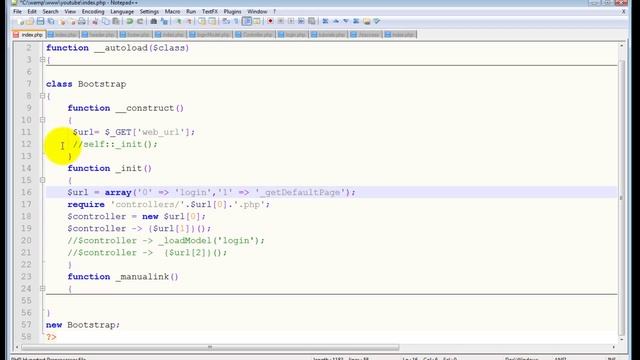The height and width of the screenshot is (360, 640).
Task: Click the vertical scrollbar down arrow
Action: [622, 339]
